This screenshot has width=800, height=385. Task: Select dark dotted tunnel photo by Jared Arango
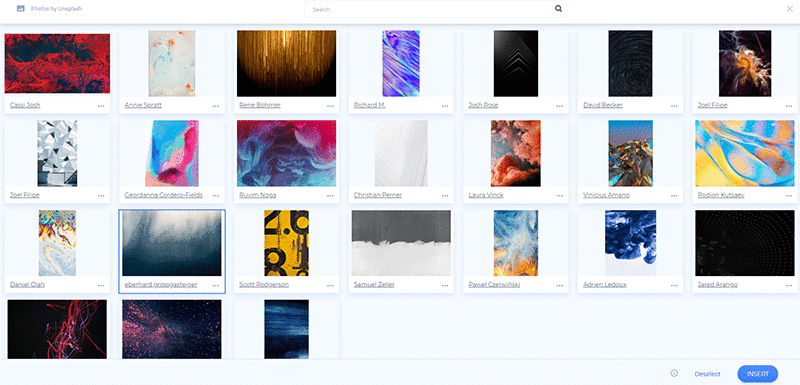point(745,243)
